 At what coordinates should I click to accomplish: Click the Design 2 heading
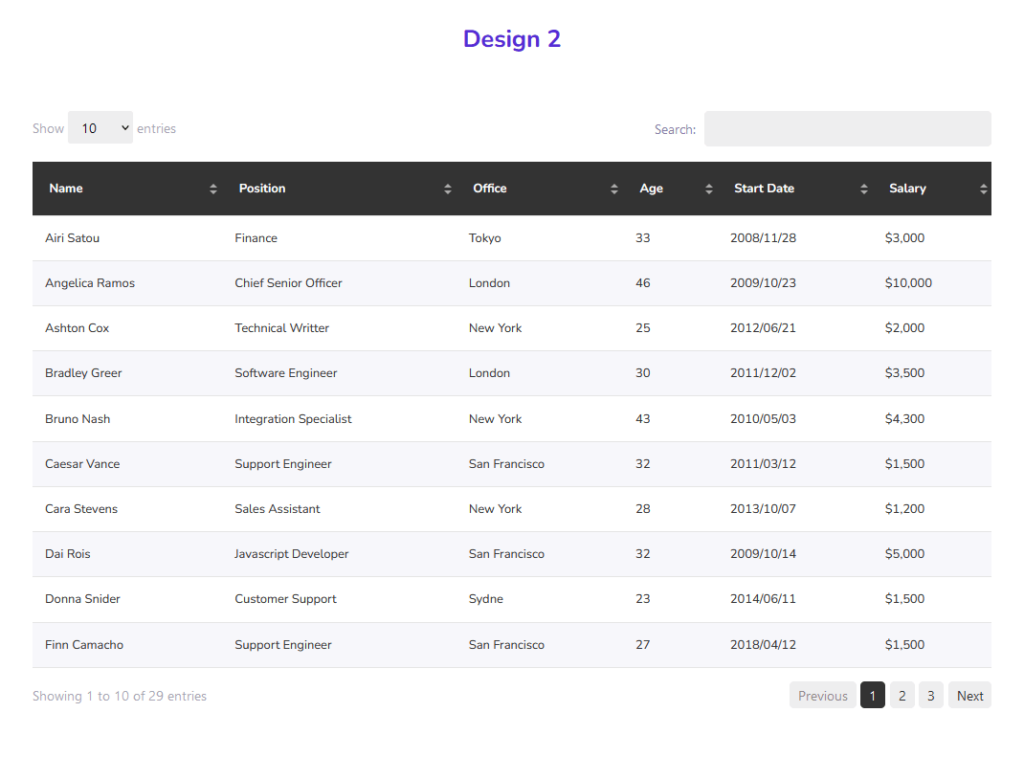tap(512, 39)
